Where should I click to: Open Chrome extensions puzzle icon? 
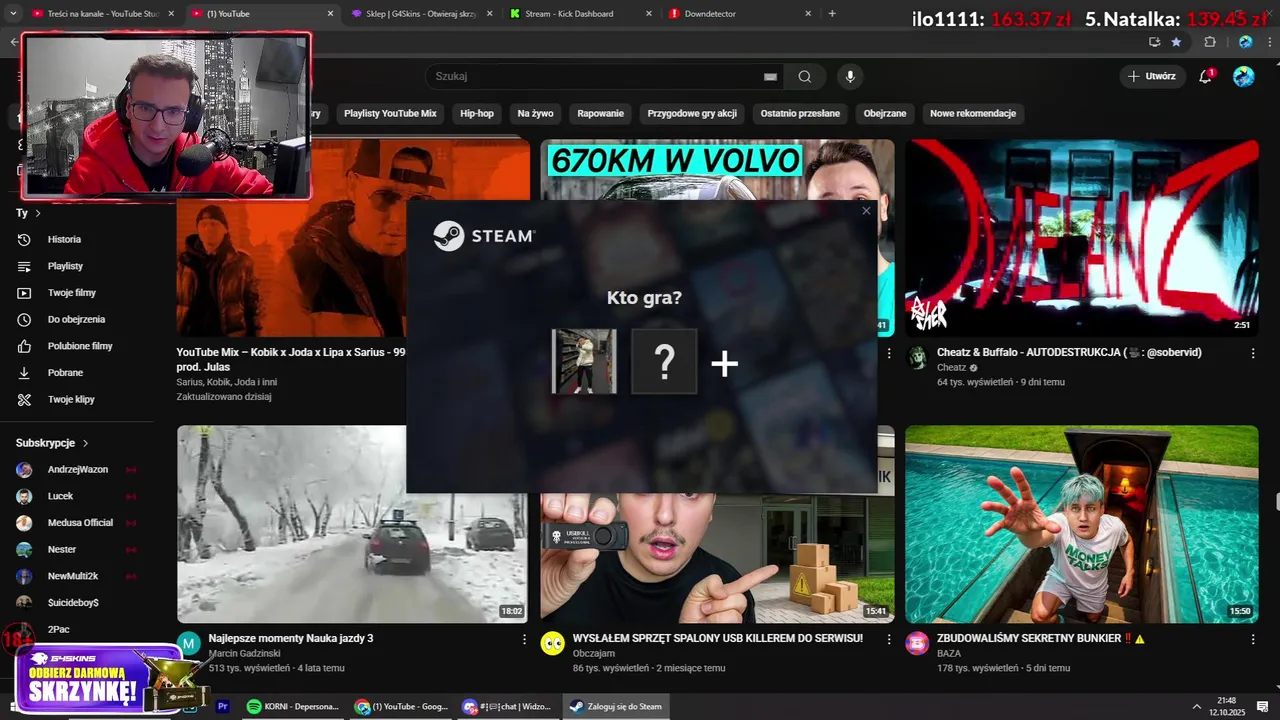(1210, 42)
